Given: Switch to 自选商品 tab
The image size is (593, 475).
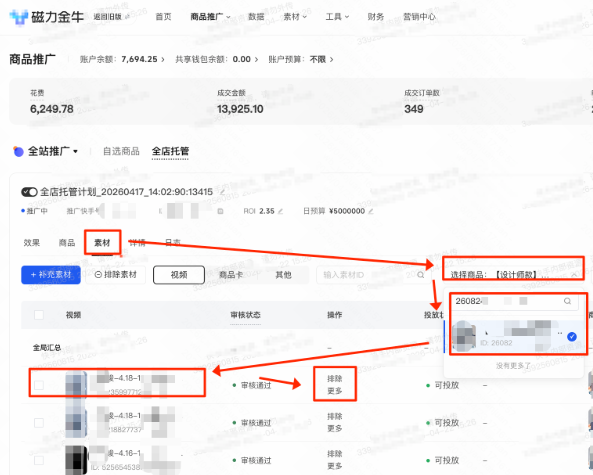Looking at the screenshot, I should [x=121, y=151].
